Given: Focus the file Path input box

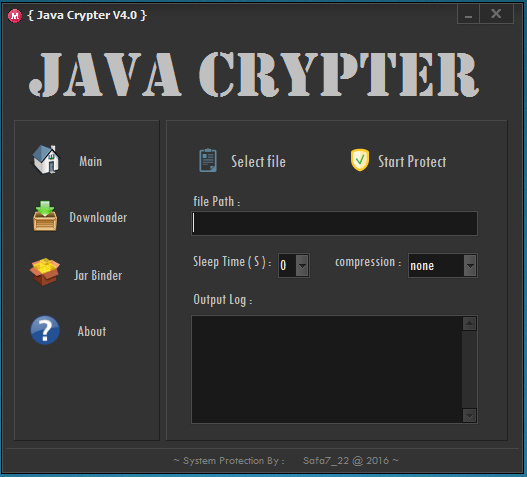Looking at the screenshot, I should click(x=334, y=224).
